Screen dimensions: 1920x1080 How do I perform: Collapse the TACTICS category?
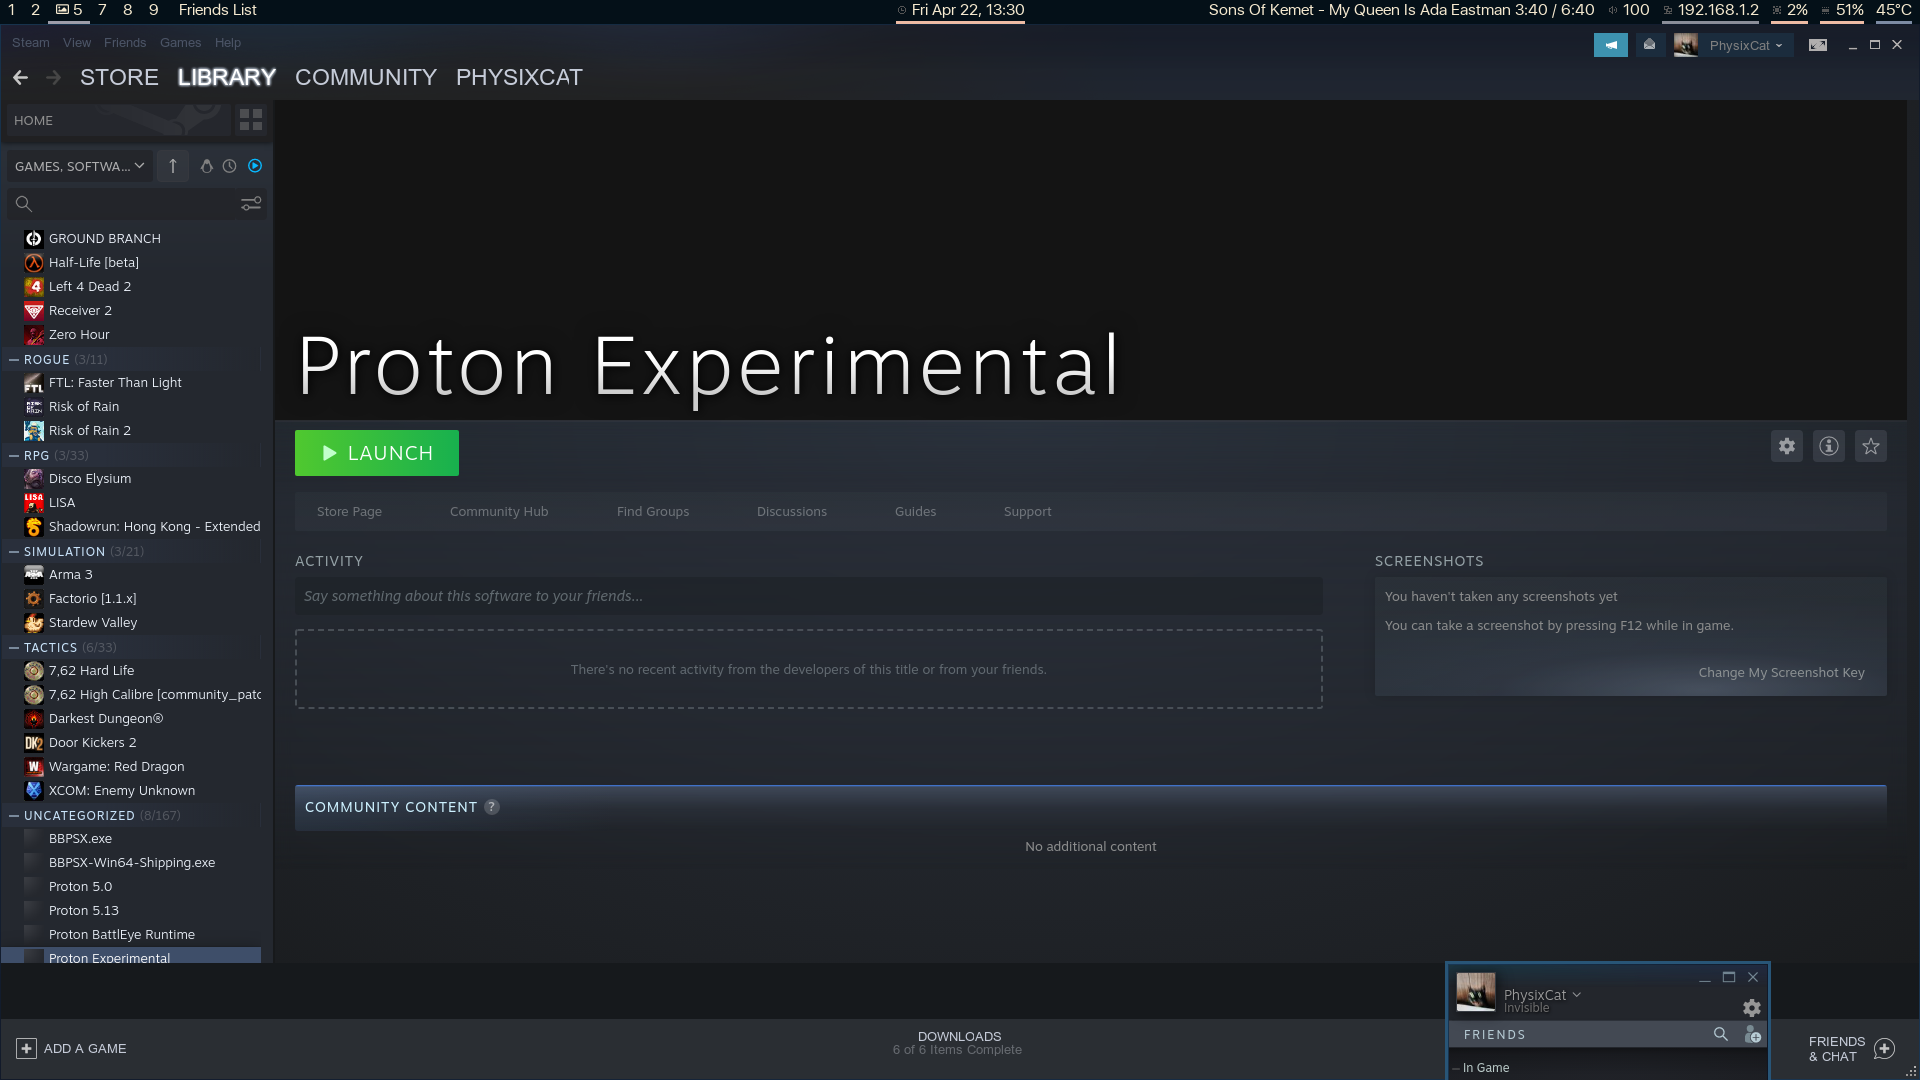point(14,647)
